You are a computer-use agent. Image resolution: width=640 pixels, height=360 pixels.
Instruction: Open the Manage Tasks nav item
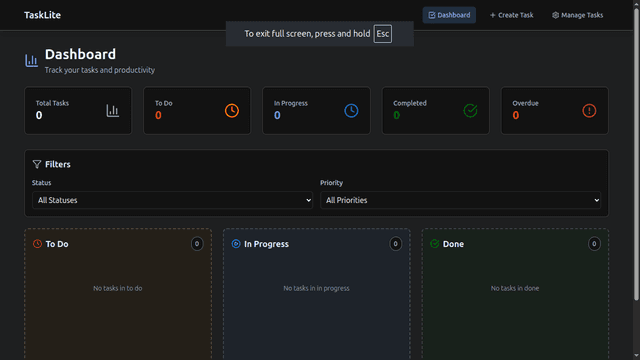(x=578, y=15)
